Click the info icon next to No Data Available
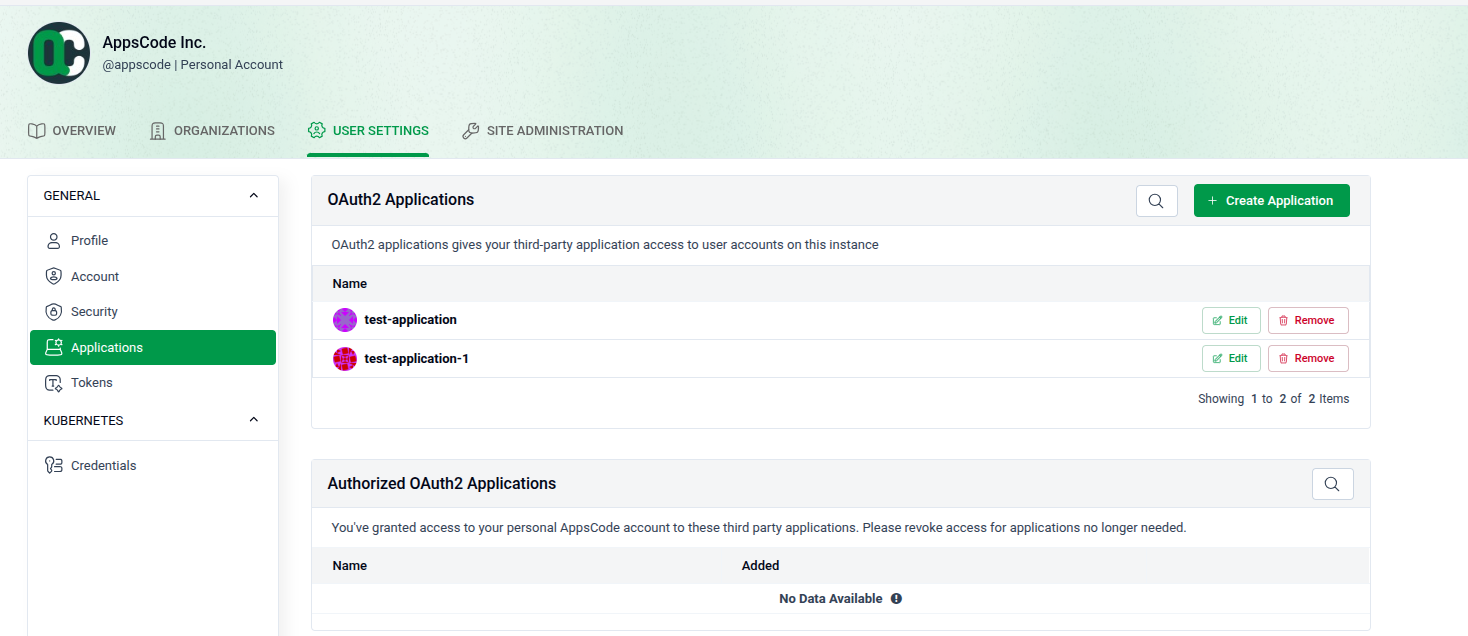The image size is (1468, 636). (x=896, y=598)
